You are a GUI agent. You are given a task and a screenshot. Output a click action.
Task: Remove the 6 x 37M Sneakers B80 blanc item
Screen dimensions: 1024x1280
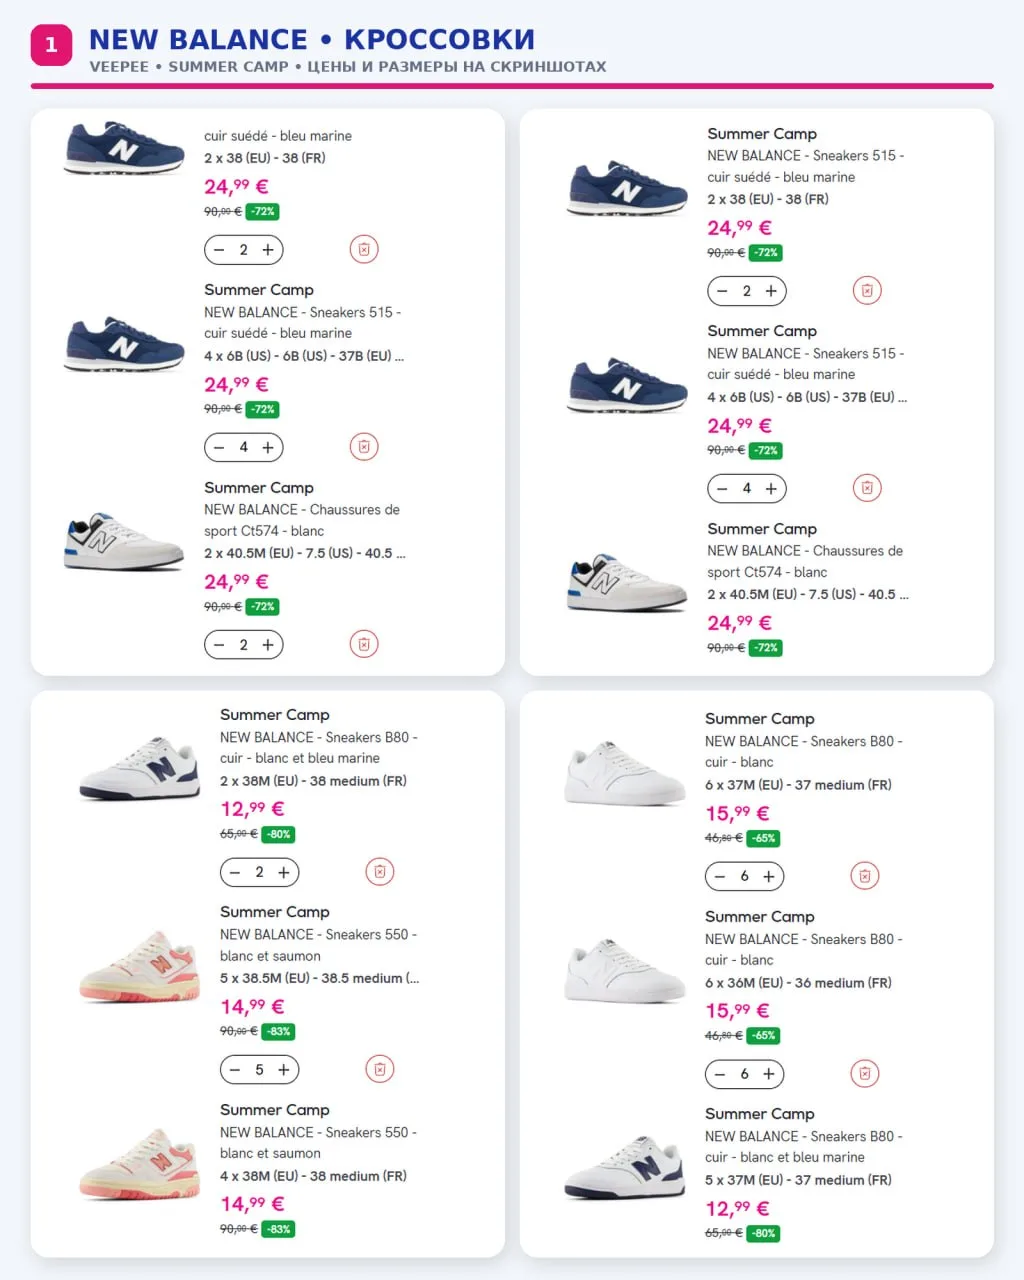tap(865, 876)
